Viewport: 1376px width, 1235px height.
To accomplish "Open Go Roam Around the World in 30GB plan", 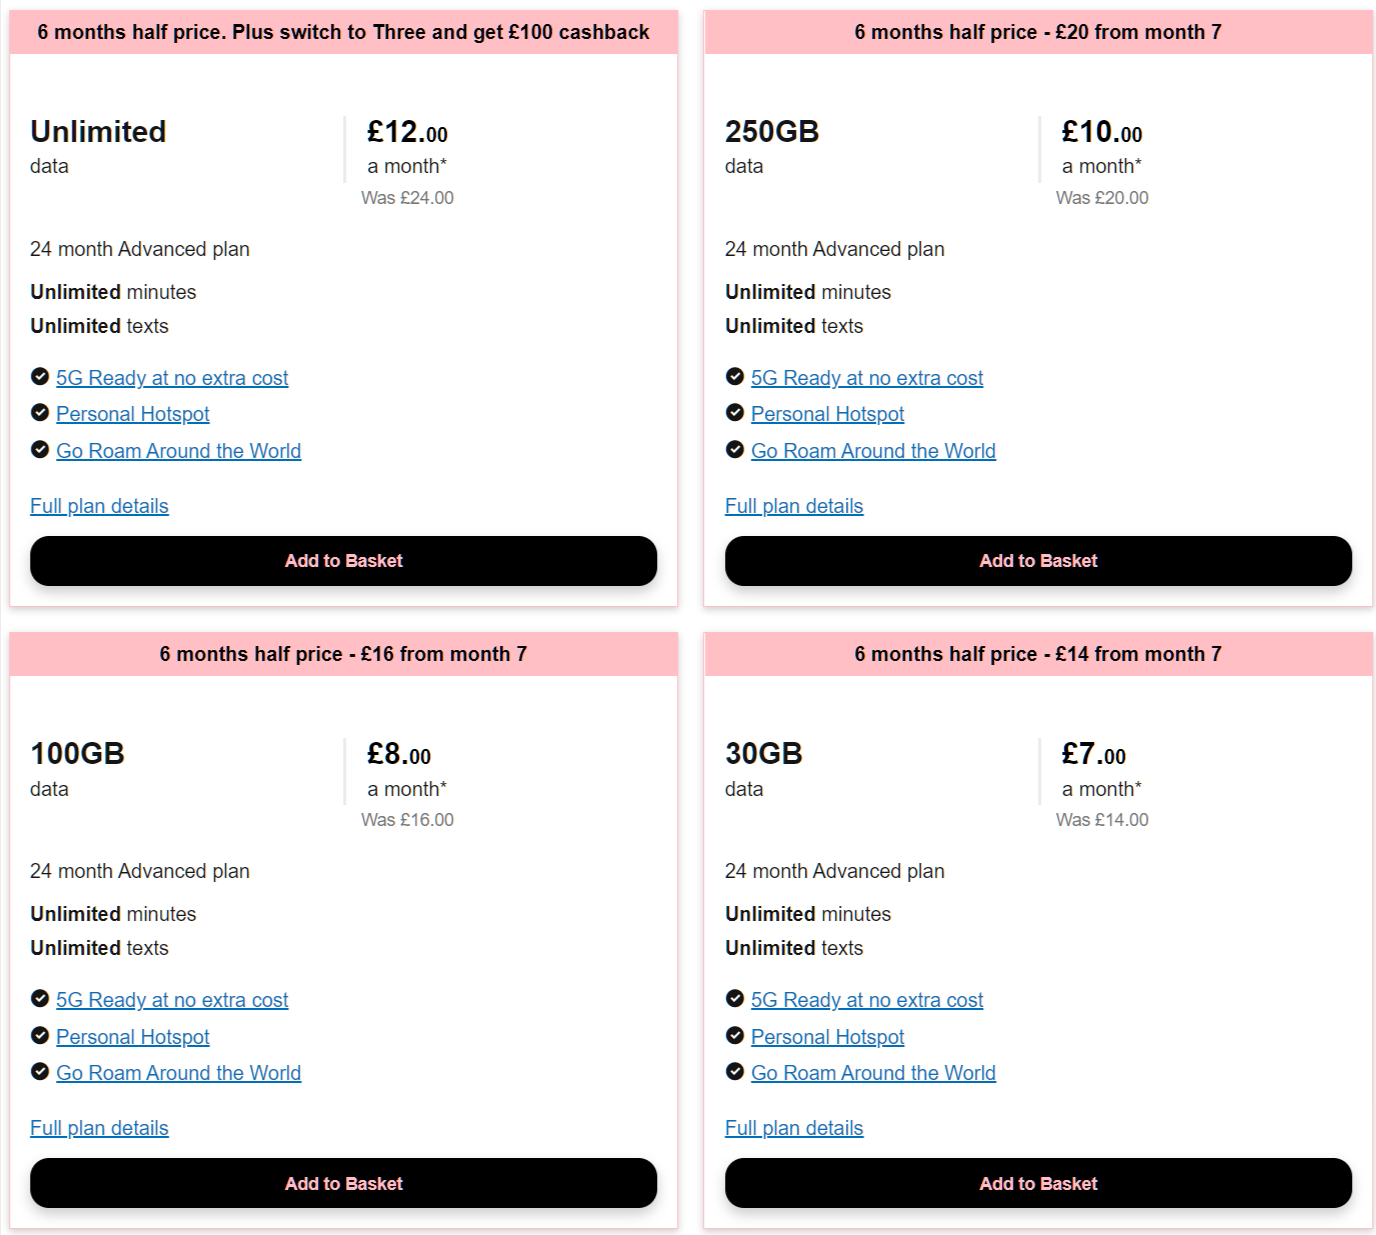I will point(873,1073).
